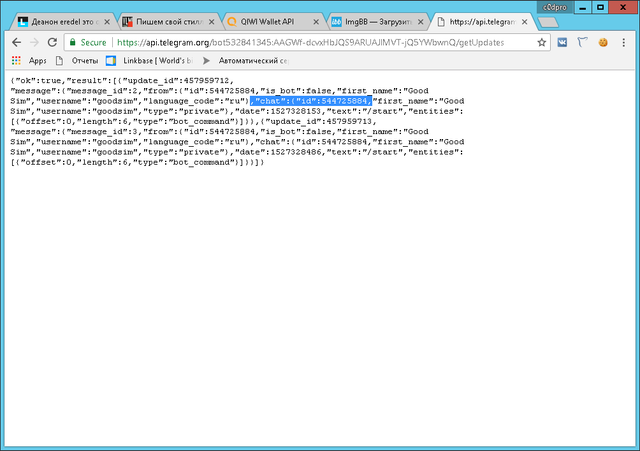Click the flag-shaped extension icon
The width and height of the screenshot is (640, 451).
point(583,43)
